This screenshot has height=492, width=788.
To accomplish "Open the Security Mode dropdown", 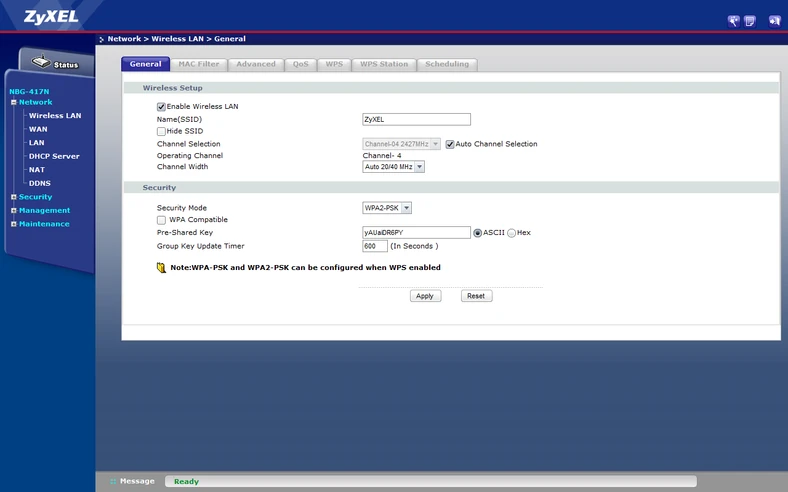I will tap(386, 208).
